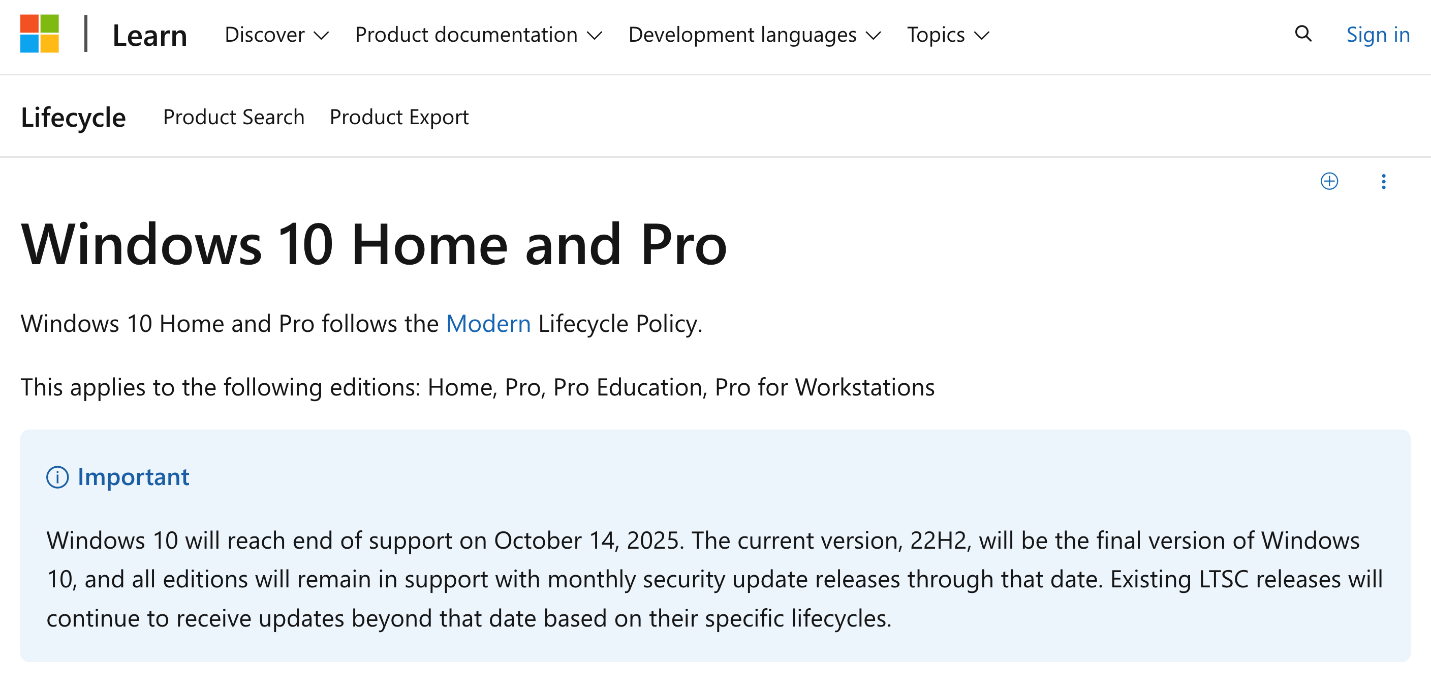Open the Lifecycle section title link
Viewport: 1431px width, 681px height.
[x=73, y=118]
